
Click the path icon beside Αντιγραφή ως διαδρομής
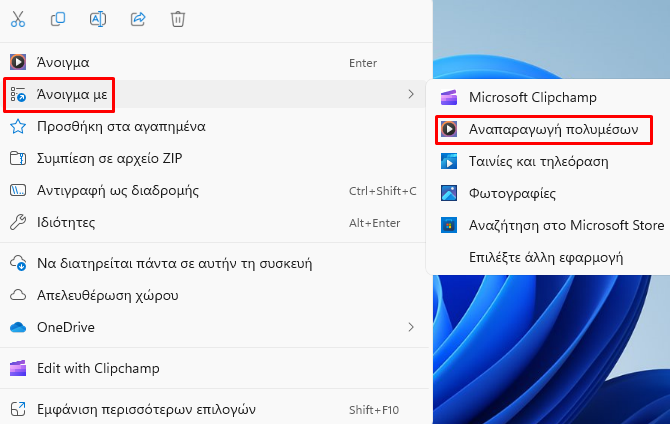(x=18, y=191)
